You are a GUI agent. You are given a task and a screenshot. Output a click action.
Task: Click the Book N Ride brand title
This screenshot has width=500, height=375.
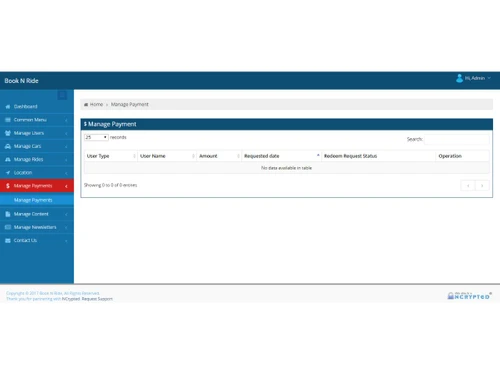pyautogui.click(x=21, y=81)
